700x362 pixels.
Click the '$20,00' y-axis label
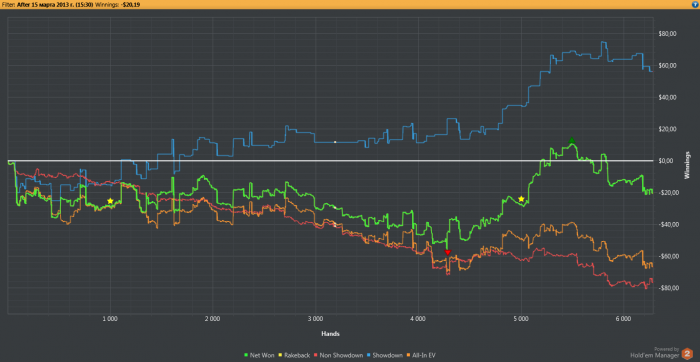click(667, 129)
